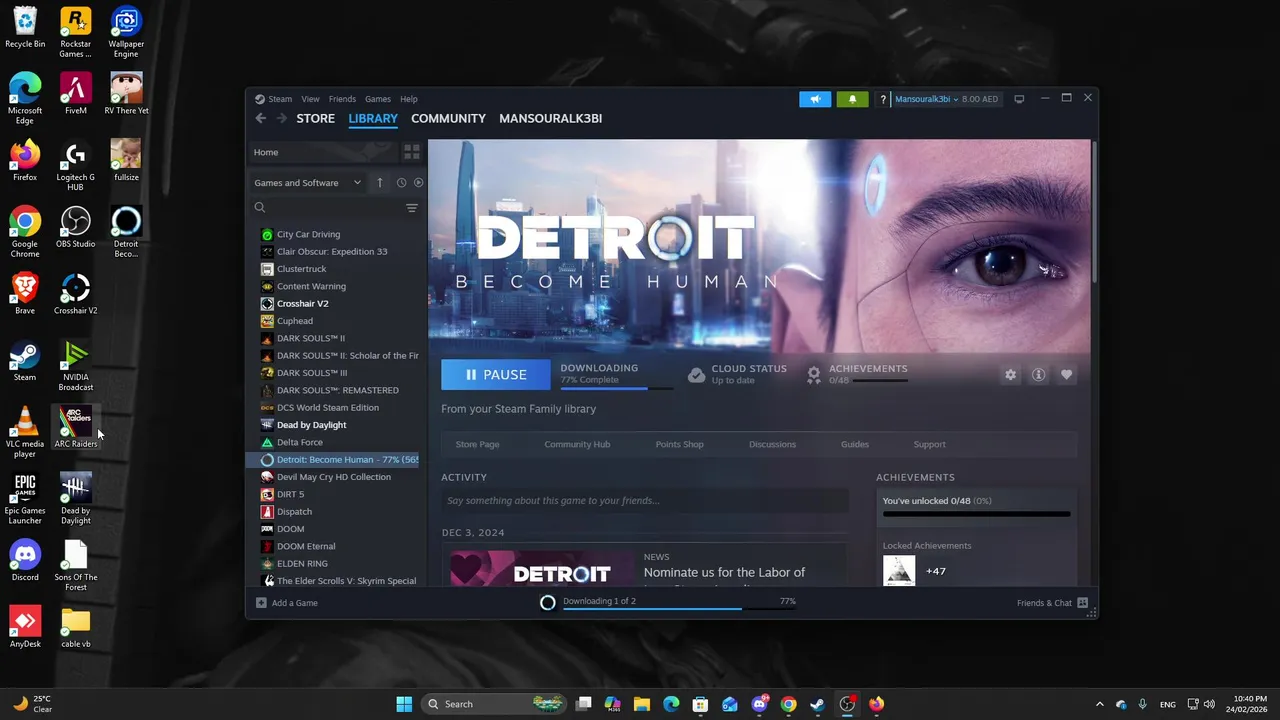Image resolution: width=1280 pixels, height=720 pixels.
Task: Open Friends & Chat grid icon
Action: [1082, 603]
